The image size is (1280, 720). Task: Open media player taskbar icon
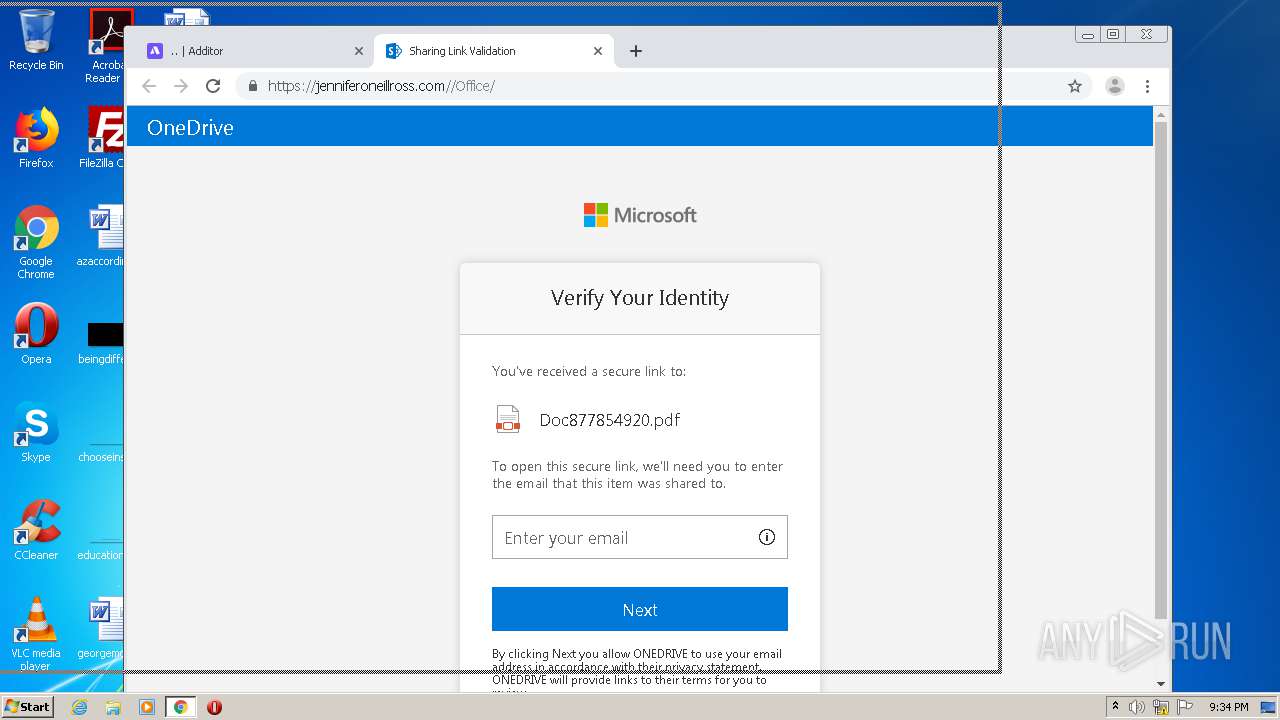(147, 707)
